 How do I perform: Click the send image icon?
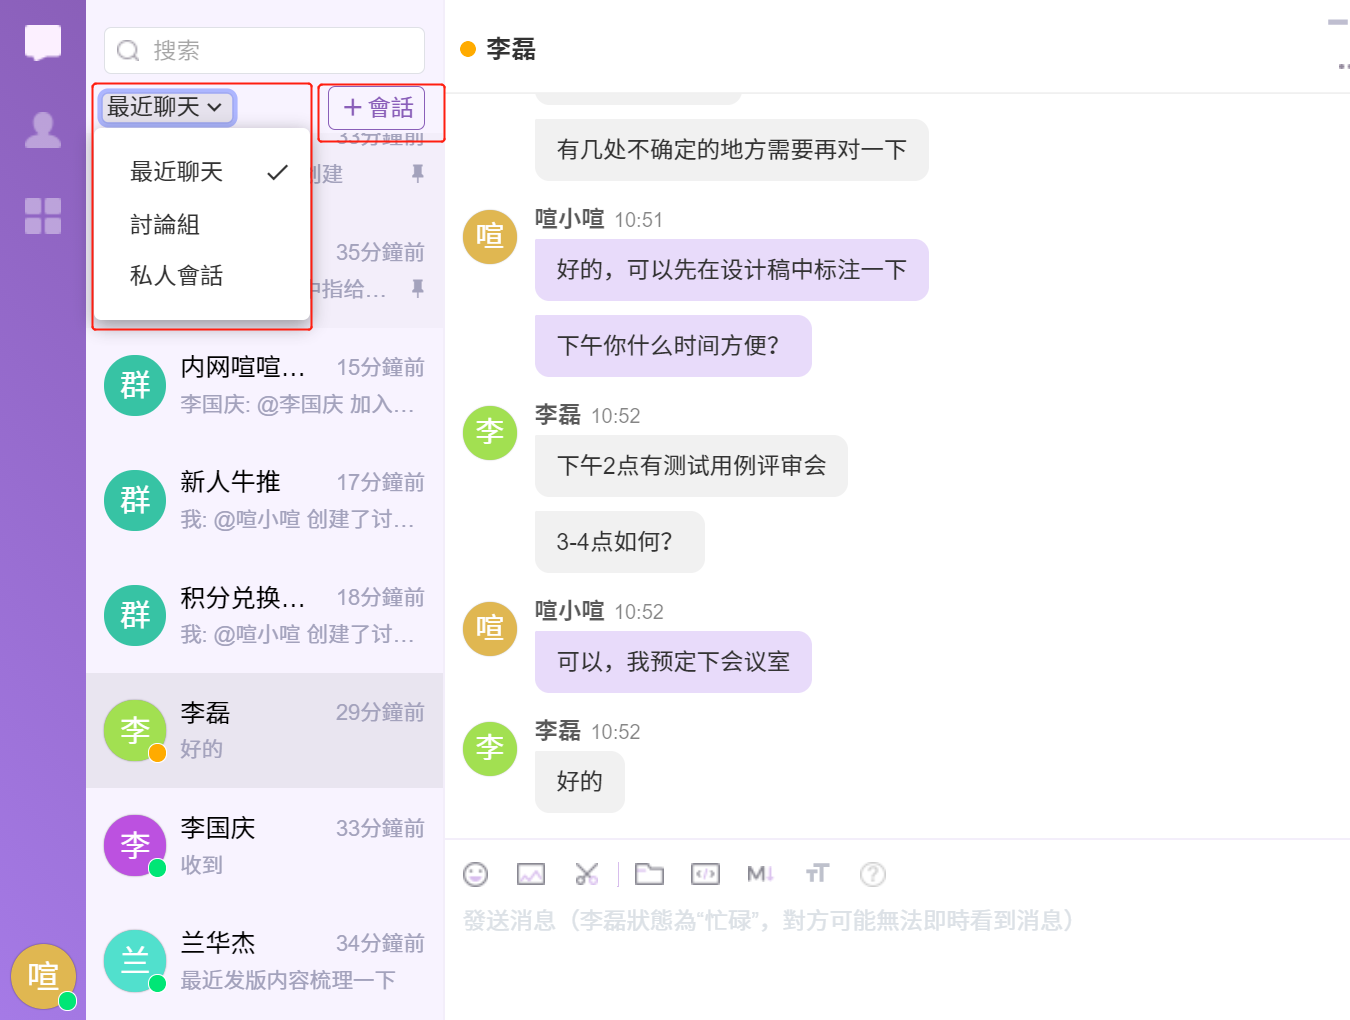531,875
